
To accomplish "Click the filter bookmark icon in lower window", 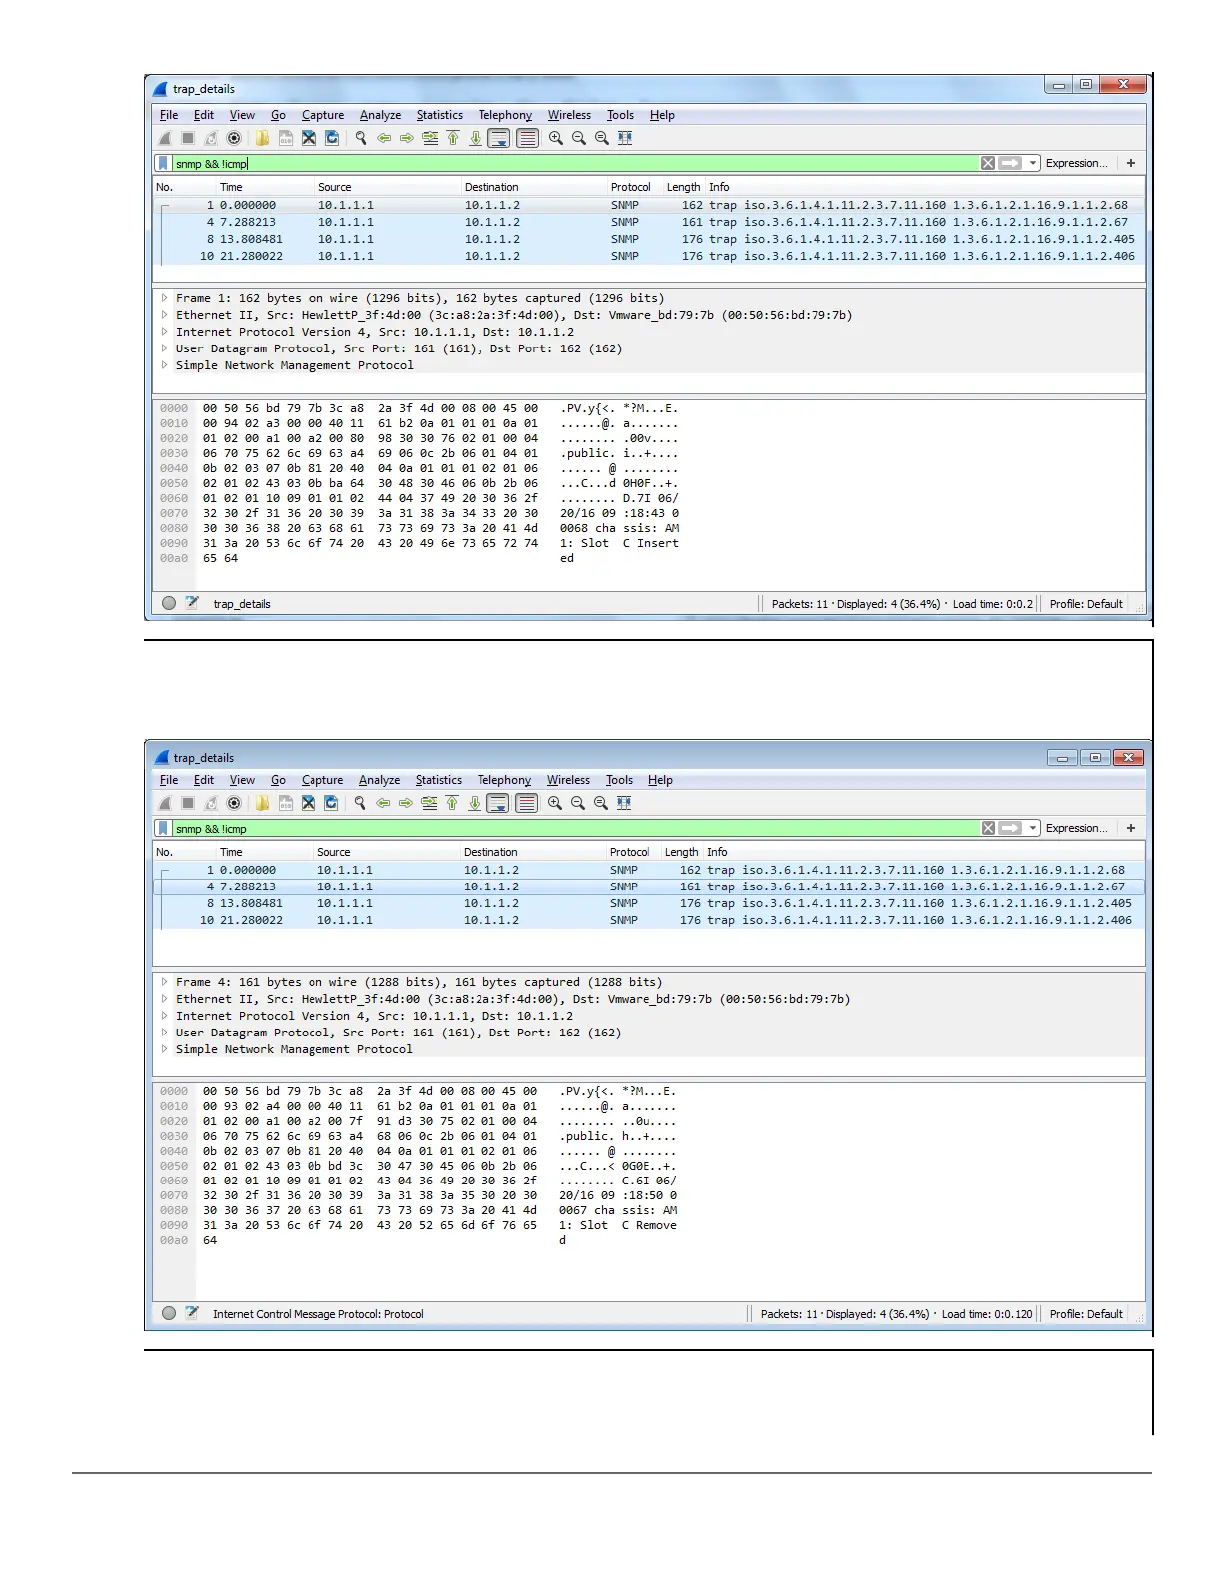I will pyautogui.click(x=163, y=828).
